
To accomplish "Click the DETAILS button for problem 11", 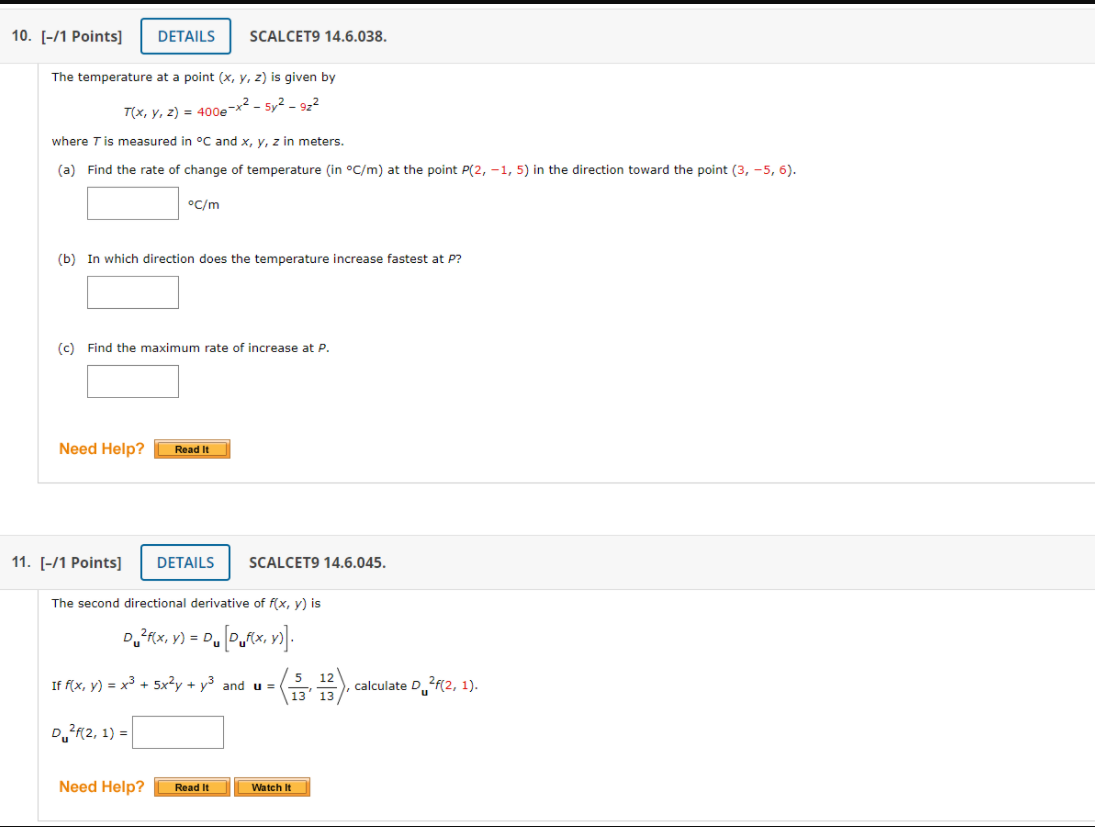I will point(185,562).
